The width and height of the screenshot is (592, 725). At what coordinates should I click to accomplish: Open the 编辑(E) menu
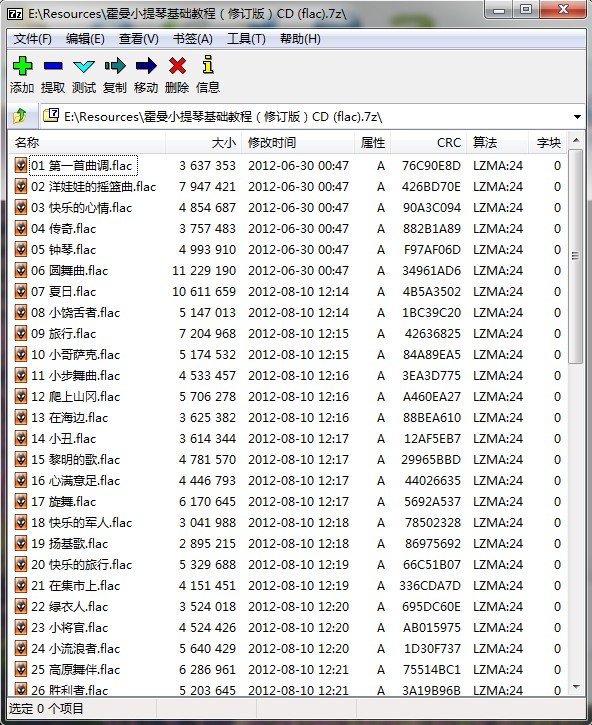tap(85, 39)
